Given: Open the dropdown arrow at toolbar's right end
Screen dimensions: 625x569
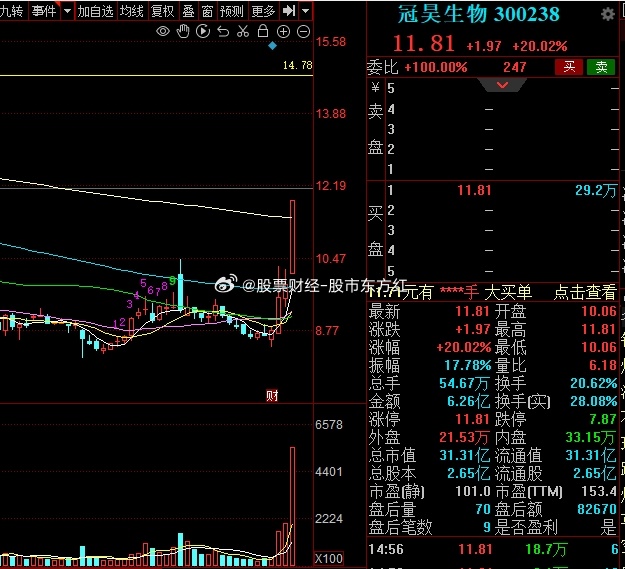Looking at the screenshot, I should (x=305, y=11).
